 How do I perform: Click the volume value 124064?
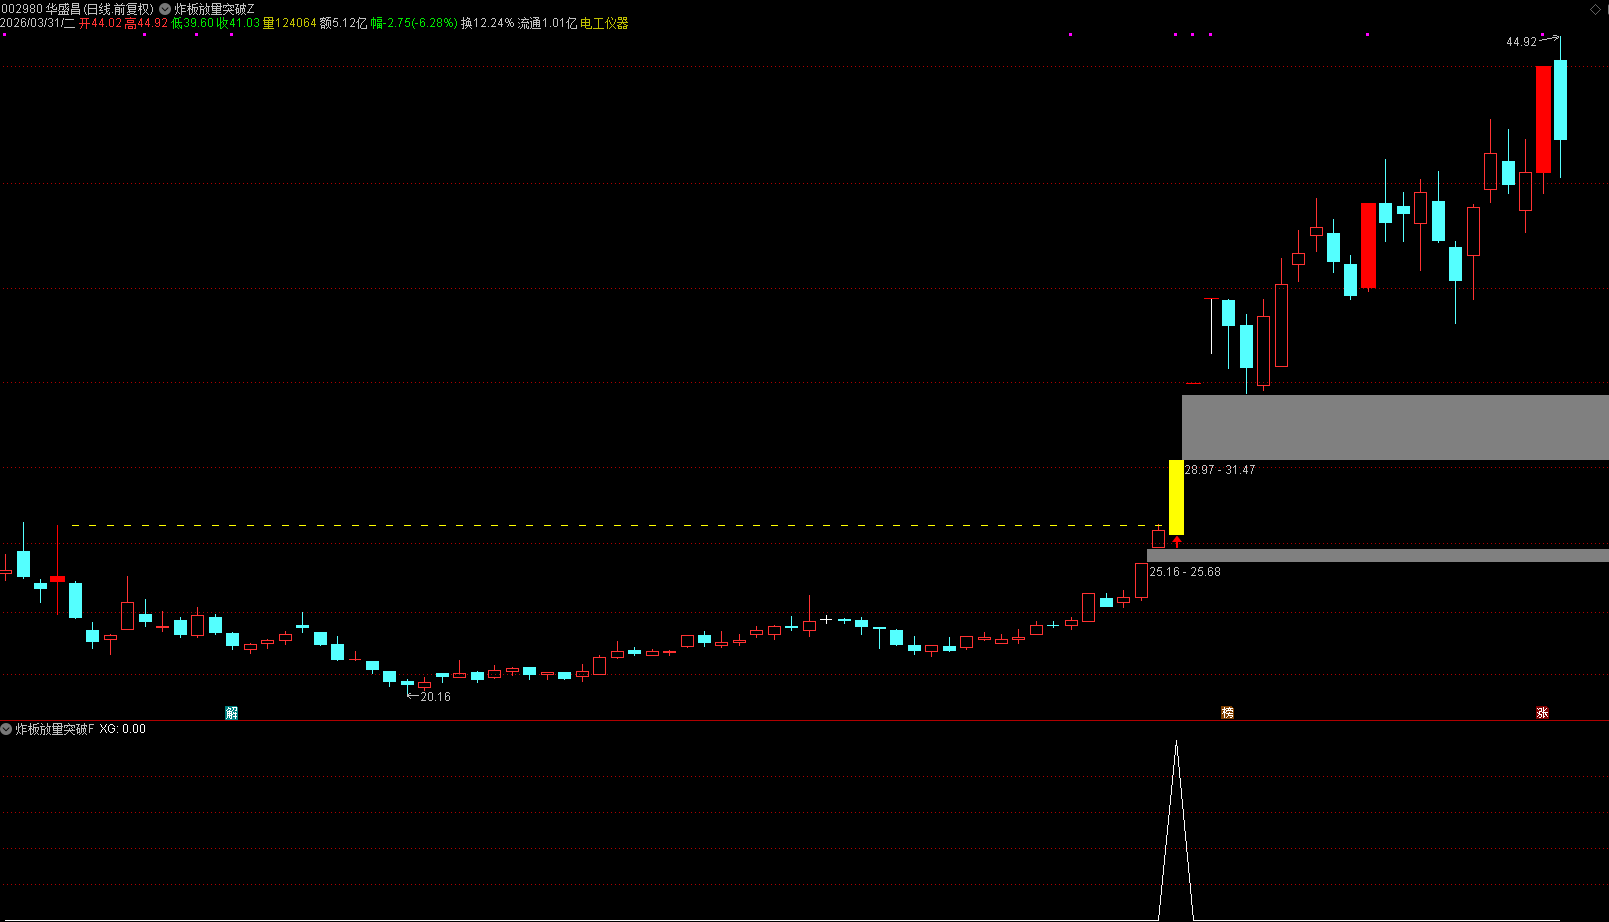pyautogui.click(x=296, y=23)
